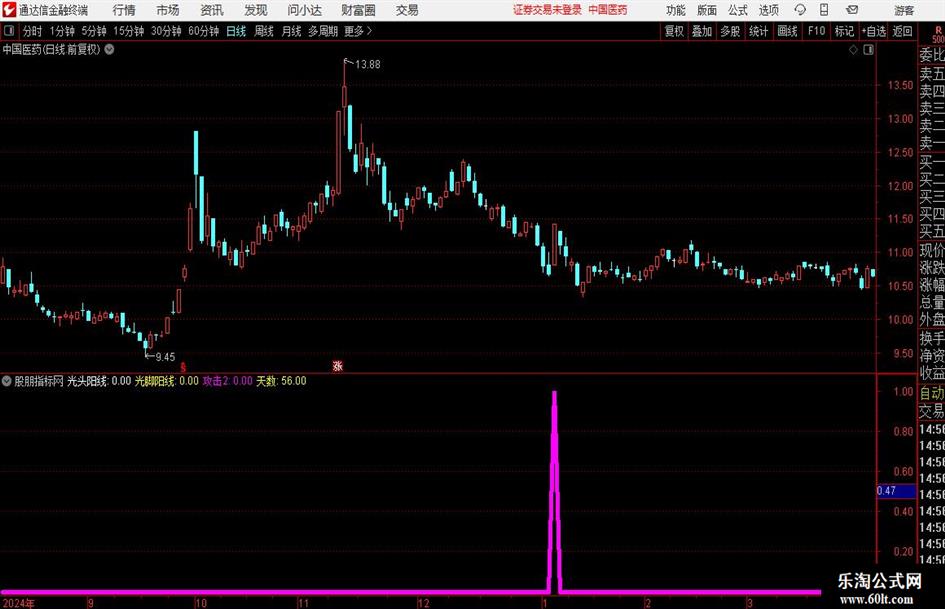Add stock with +自选 button
Image resolution: width=945 pixels, height=609 pixels.
pos(873,31)
